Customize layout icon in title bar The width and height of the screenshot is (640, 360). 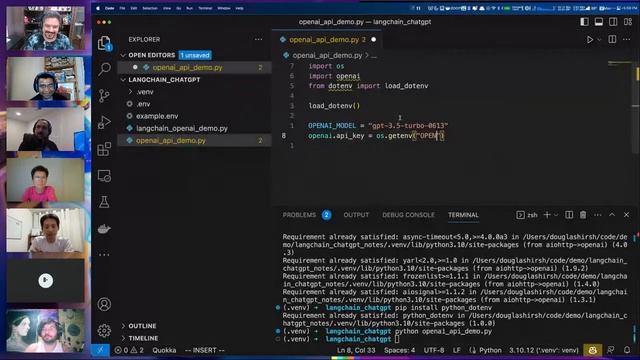[628, 22]
